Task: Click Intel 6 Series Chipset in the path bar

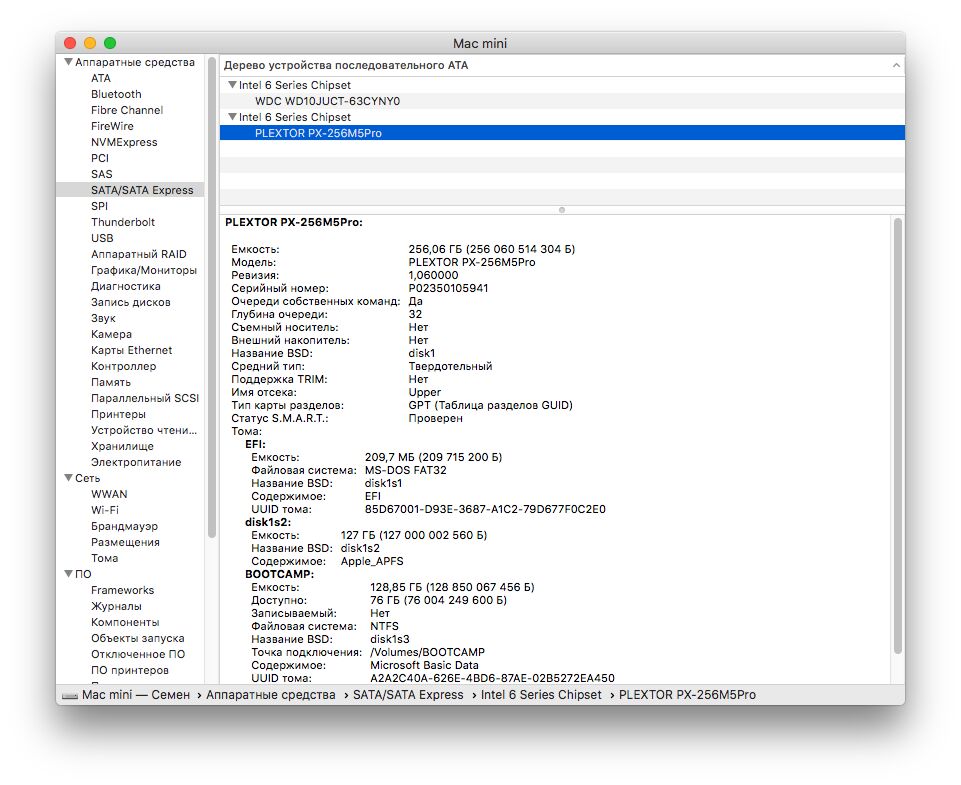Action: pos(541,695)
